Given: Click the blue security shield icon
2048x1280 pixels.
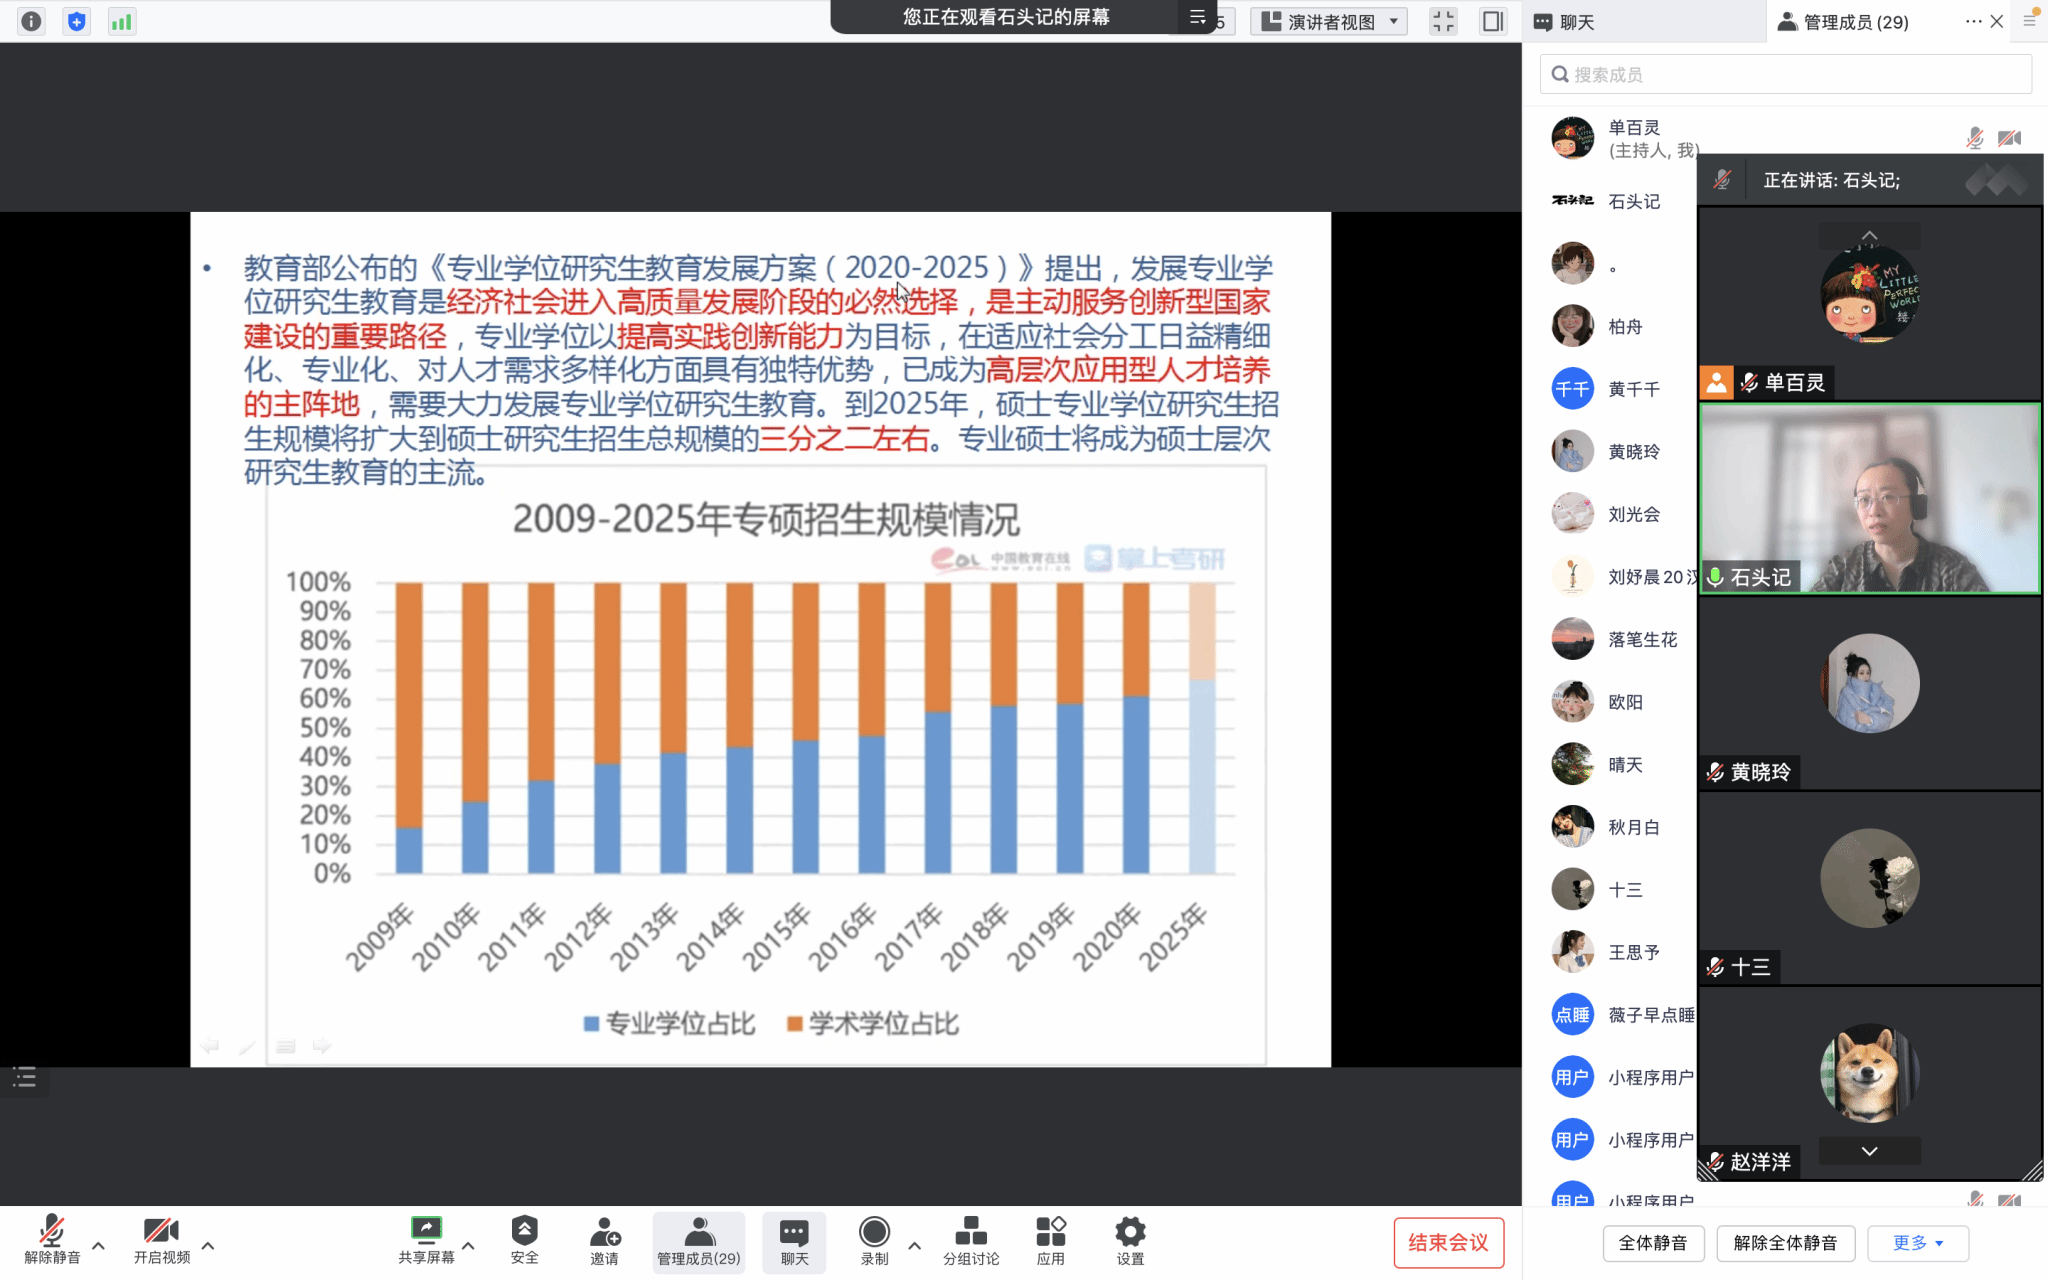Looking at the screenshot, I should (x=76, y=21).
